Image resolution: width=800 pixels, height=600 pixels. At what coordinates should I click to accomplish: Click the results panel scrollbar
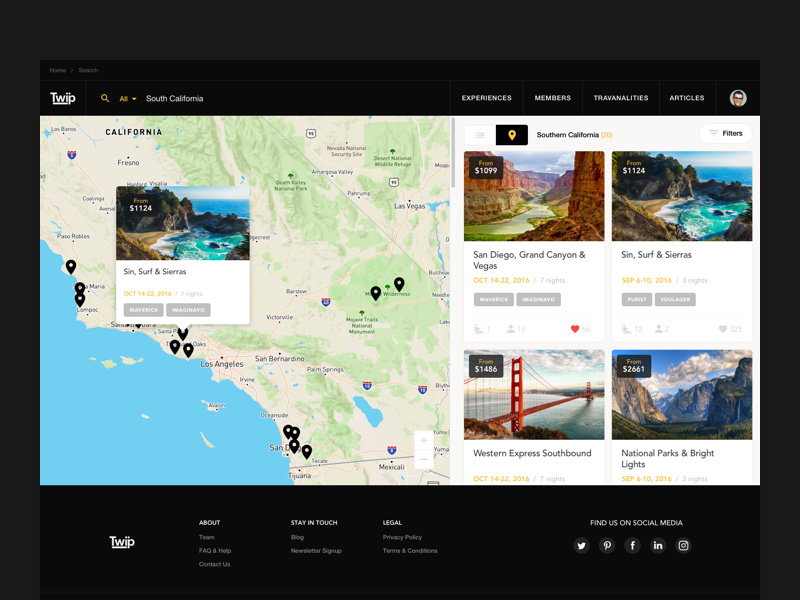pyautogui.click(x=453, y=153)
